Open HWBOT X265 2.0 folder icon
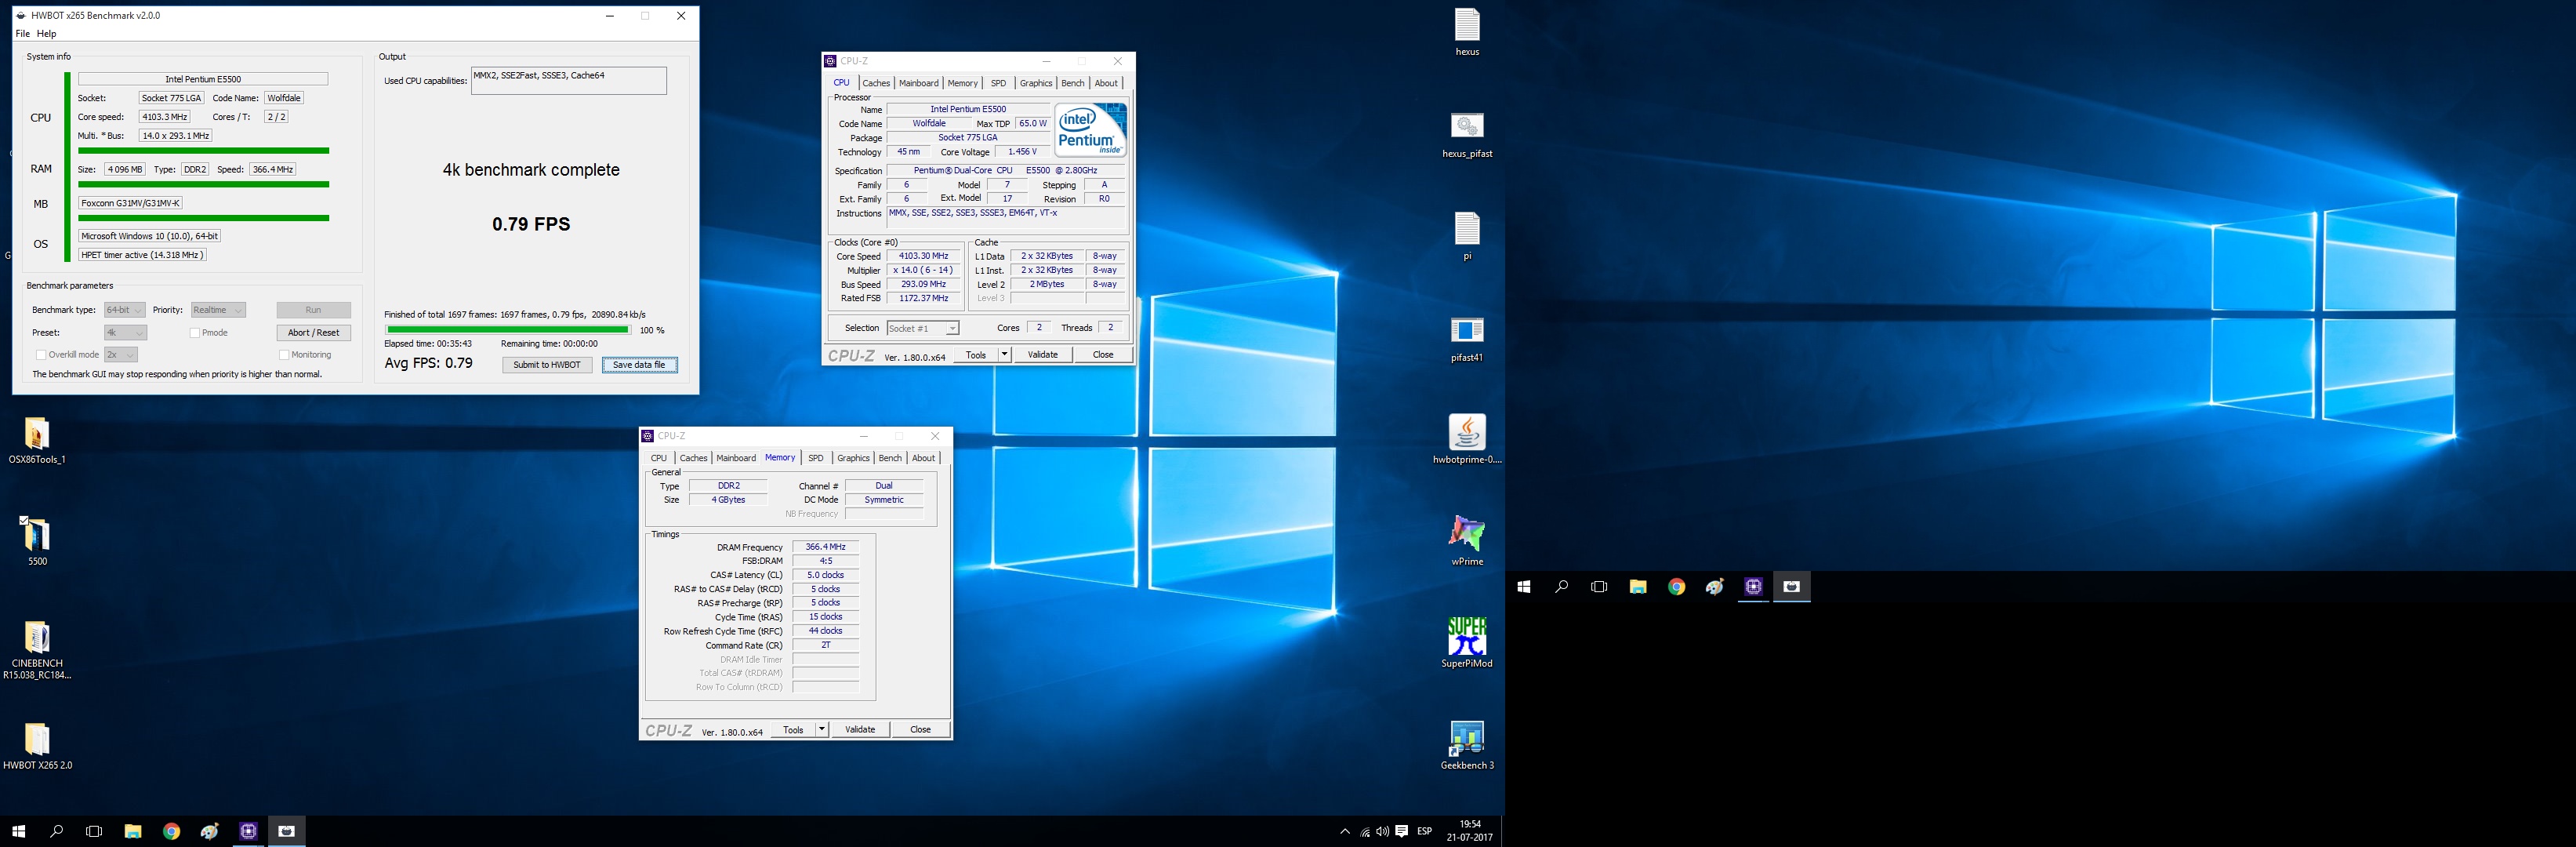 (37, 746)
